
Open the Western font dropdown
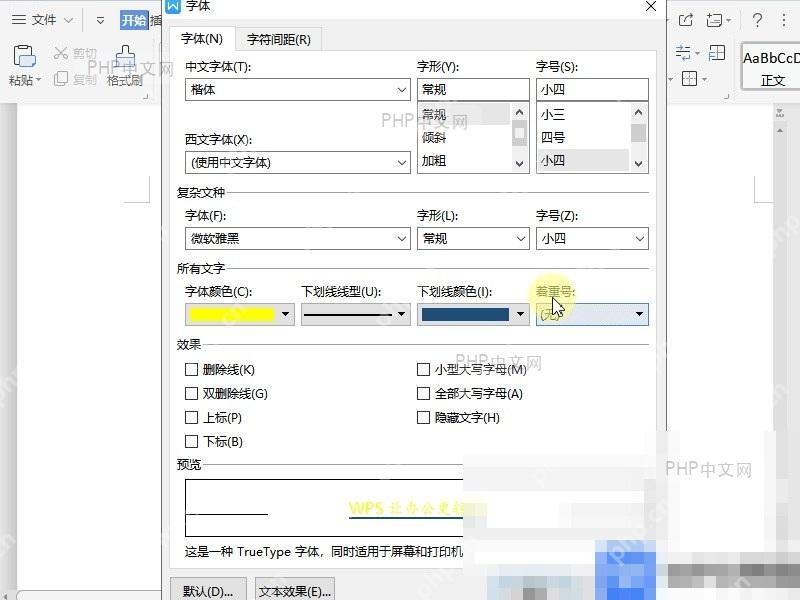298,163
